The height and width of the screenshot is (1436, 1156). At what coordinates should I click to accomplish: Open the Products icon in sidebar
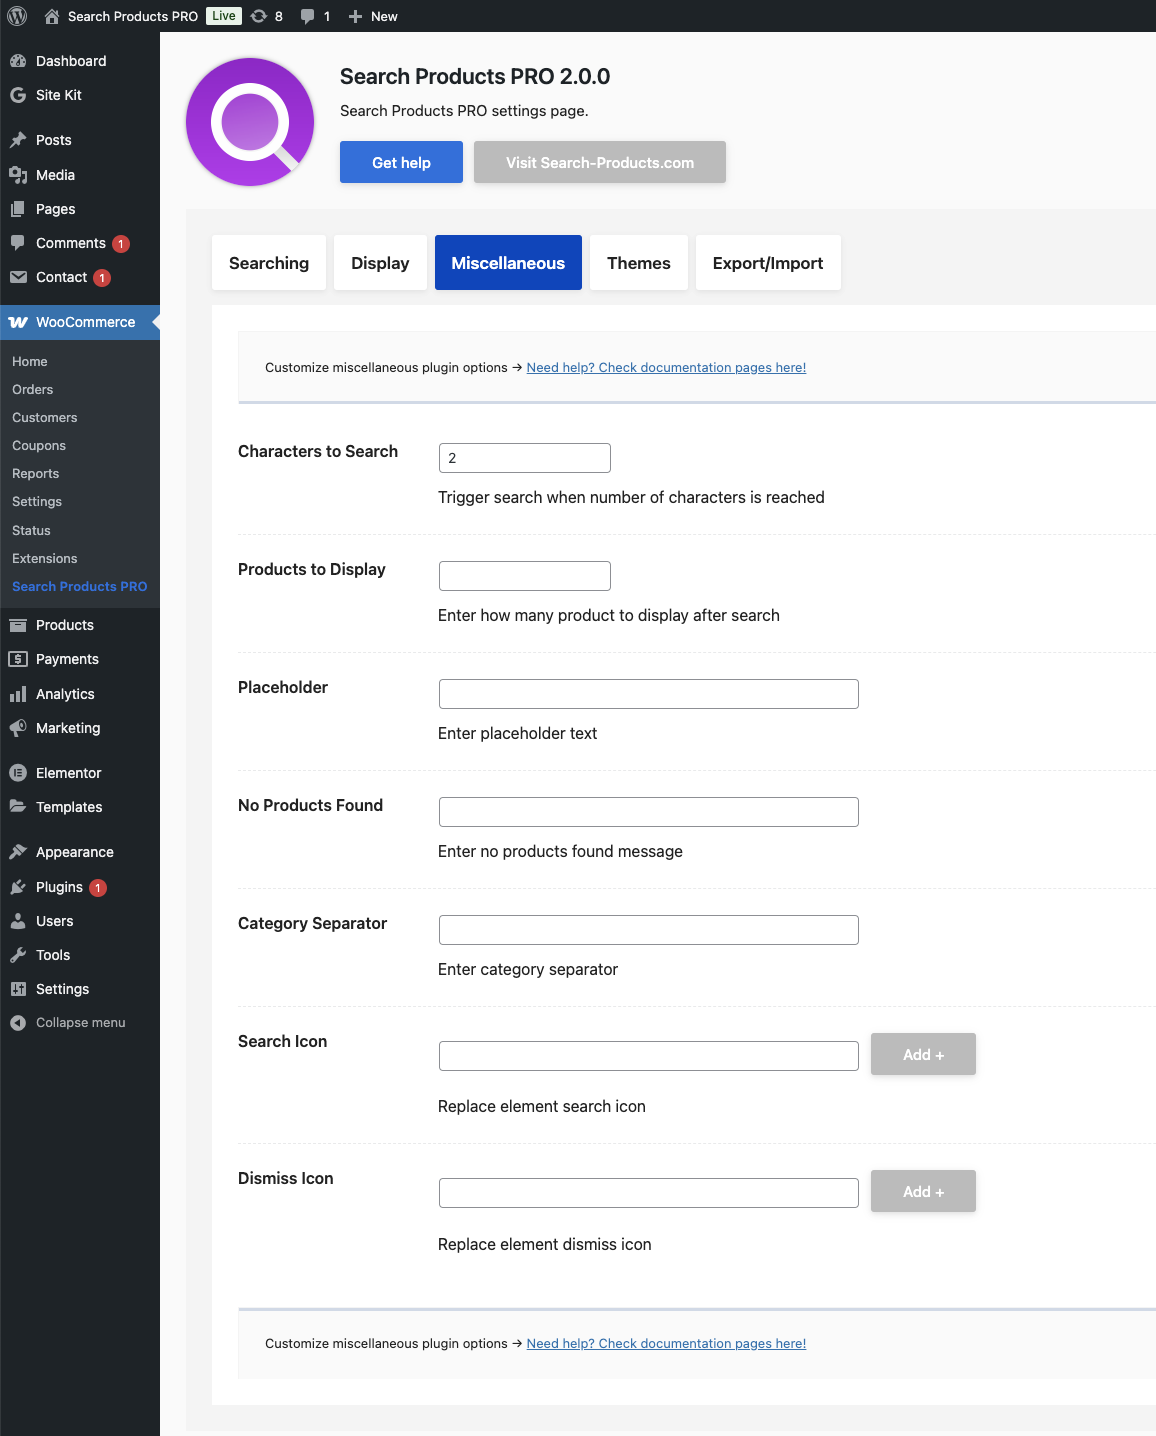point(18,624)
